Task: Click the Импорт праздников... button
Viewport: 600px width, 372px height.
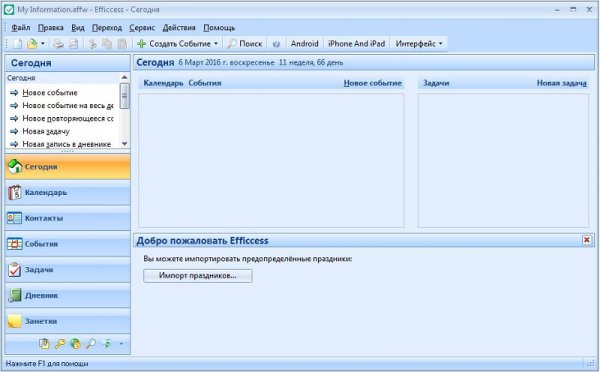Action: pyautogui.click(x=198, y=276)
